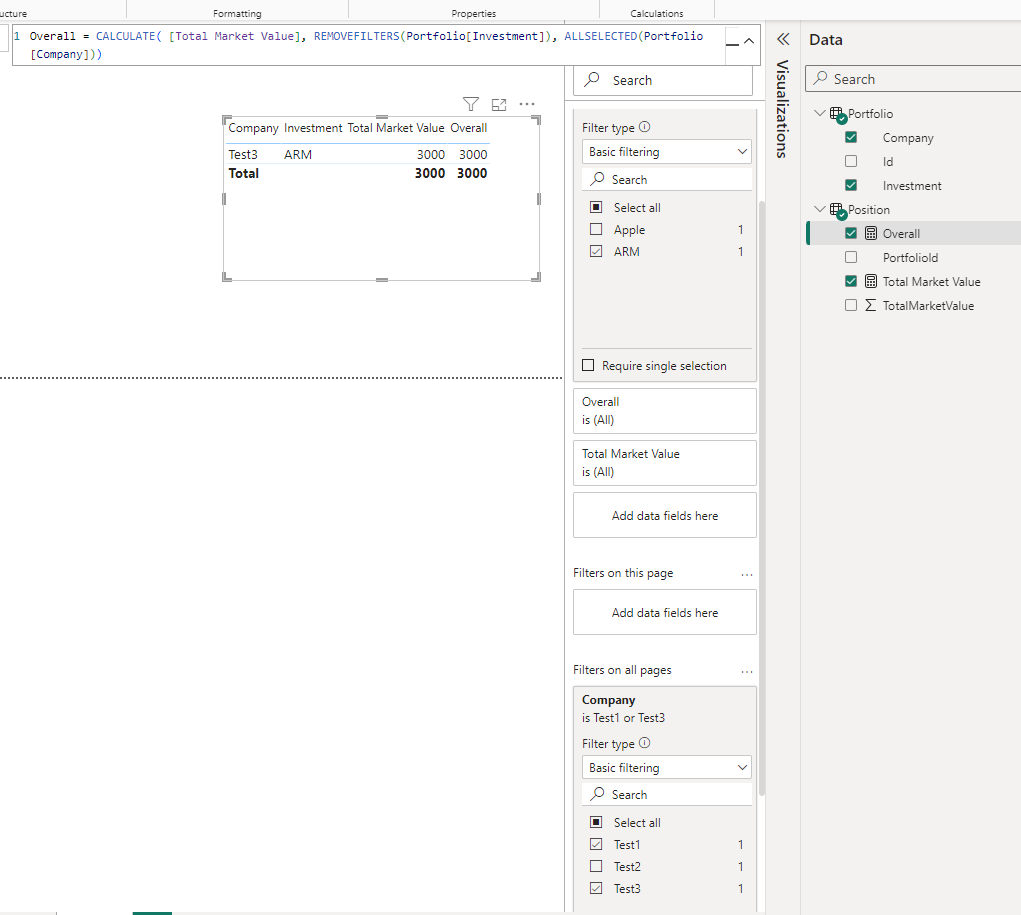
Task: Check Test2 in Company filter
Action: (596, 867)
